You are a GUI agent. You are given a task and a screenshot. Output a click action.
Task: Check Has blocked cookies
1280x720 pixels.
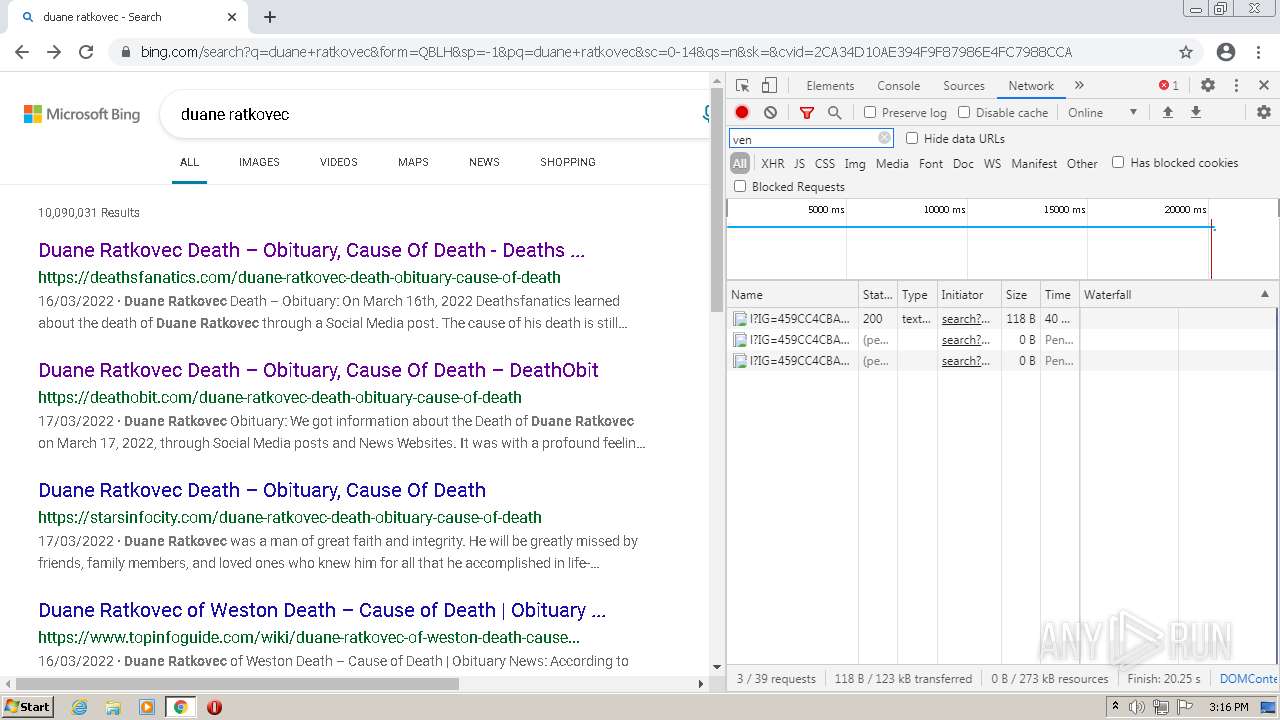pos(1118,162)
